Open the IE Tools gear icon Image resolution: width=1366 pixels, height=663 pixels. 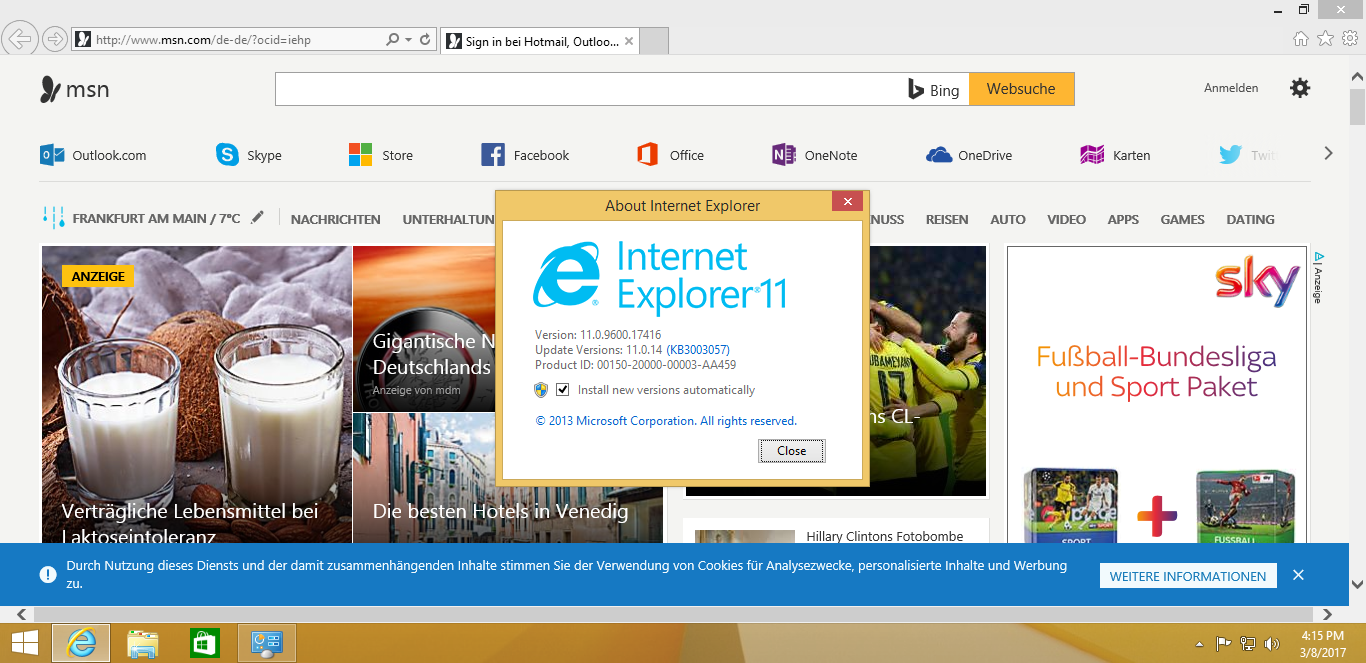1350,39
